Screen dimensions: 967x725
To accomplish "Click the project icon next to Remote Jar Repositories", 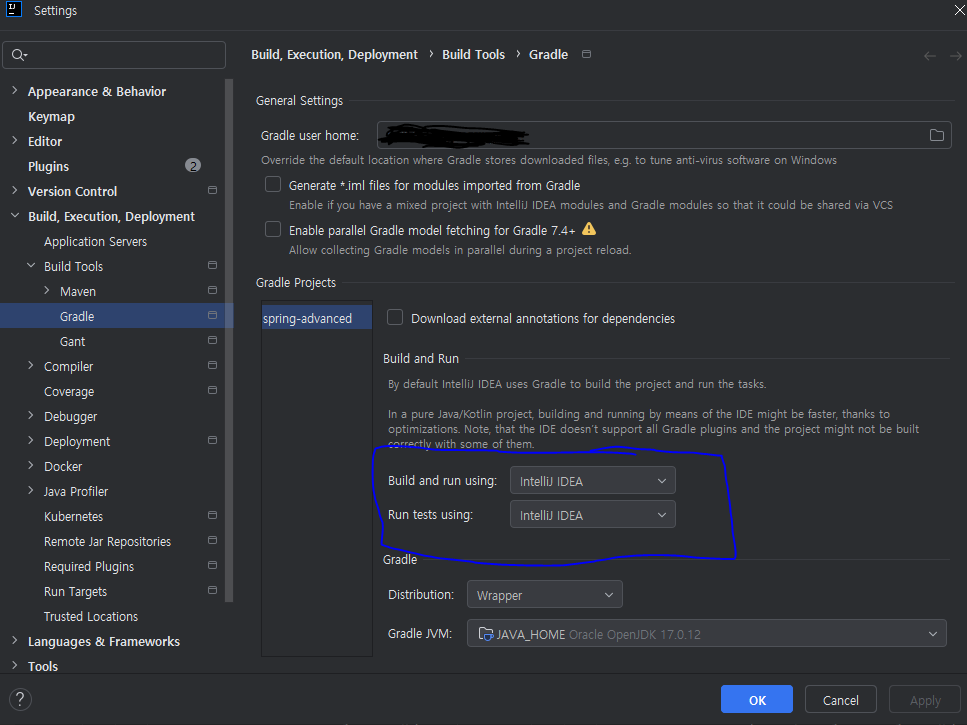I will tap(212, 541).
